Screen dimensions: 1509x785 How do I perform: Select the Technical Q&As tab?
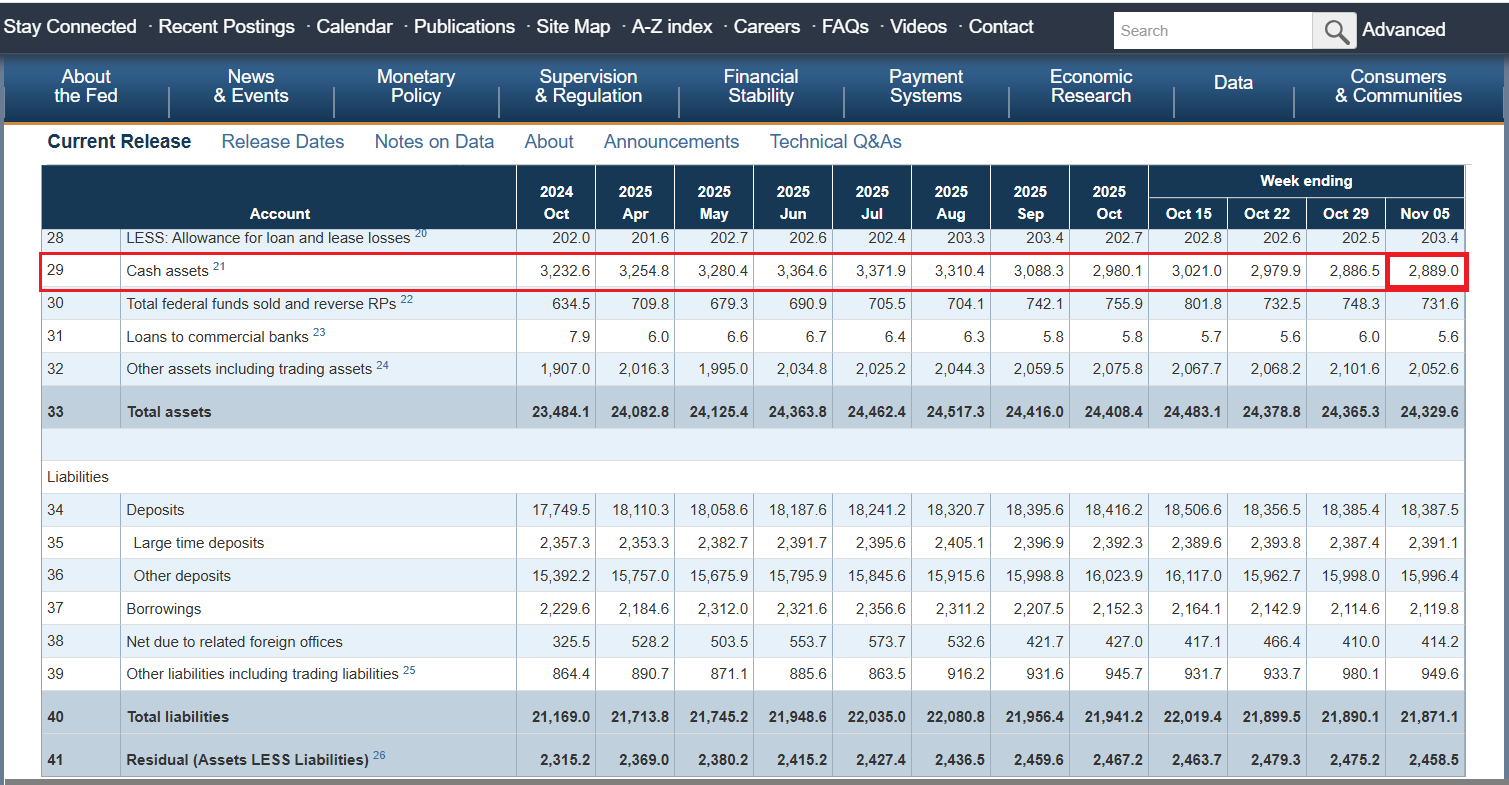click(x=835, y=142)
